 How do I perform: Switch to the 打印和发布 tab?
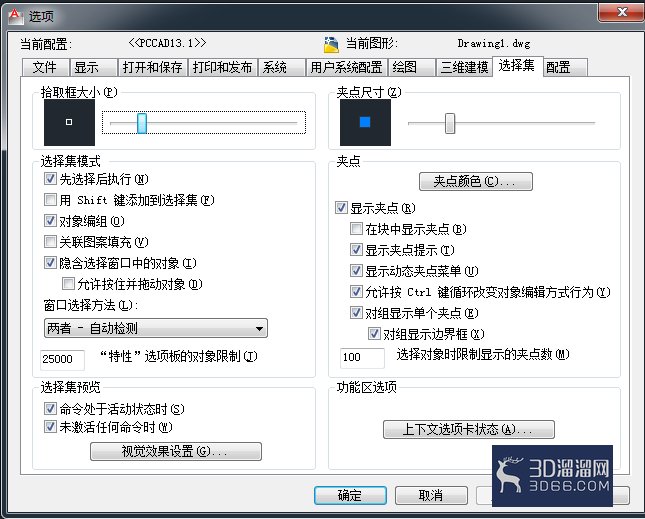223,67
